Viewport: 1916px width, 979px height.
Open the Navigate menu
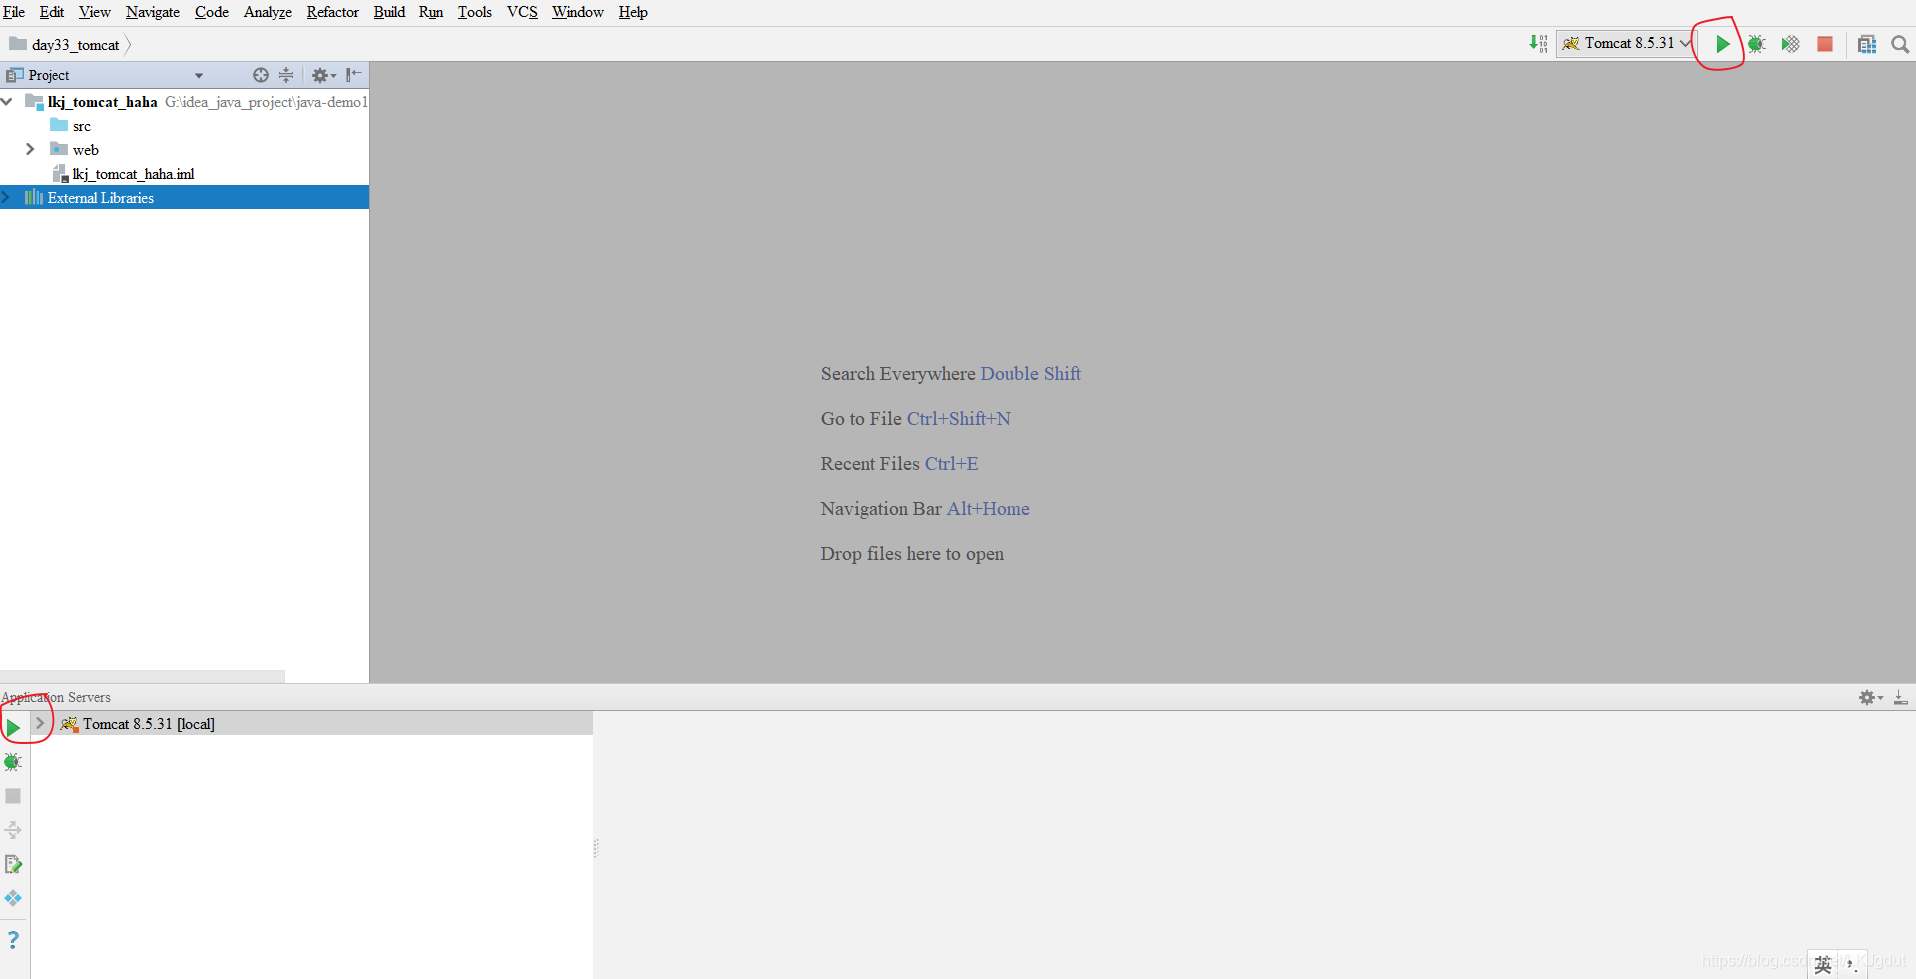[153, 12]
